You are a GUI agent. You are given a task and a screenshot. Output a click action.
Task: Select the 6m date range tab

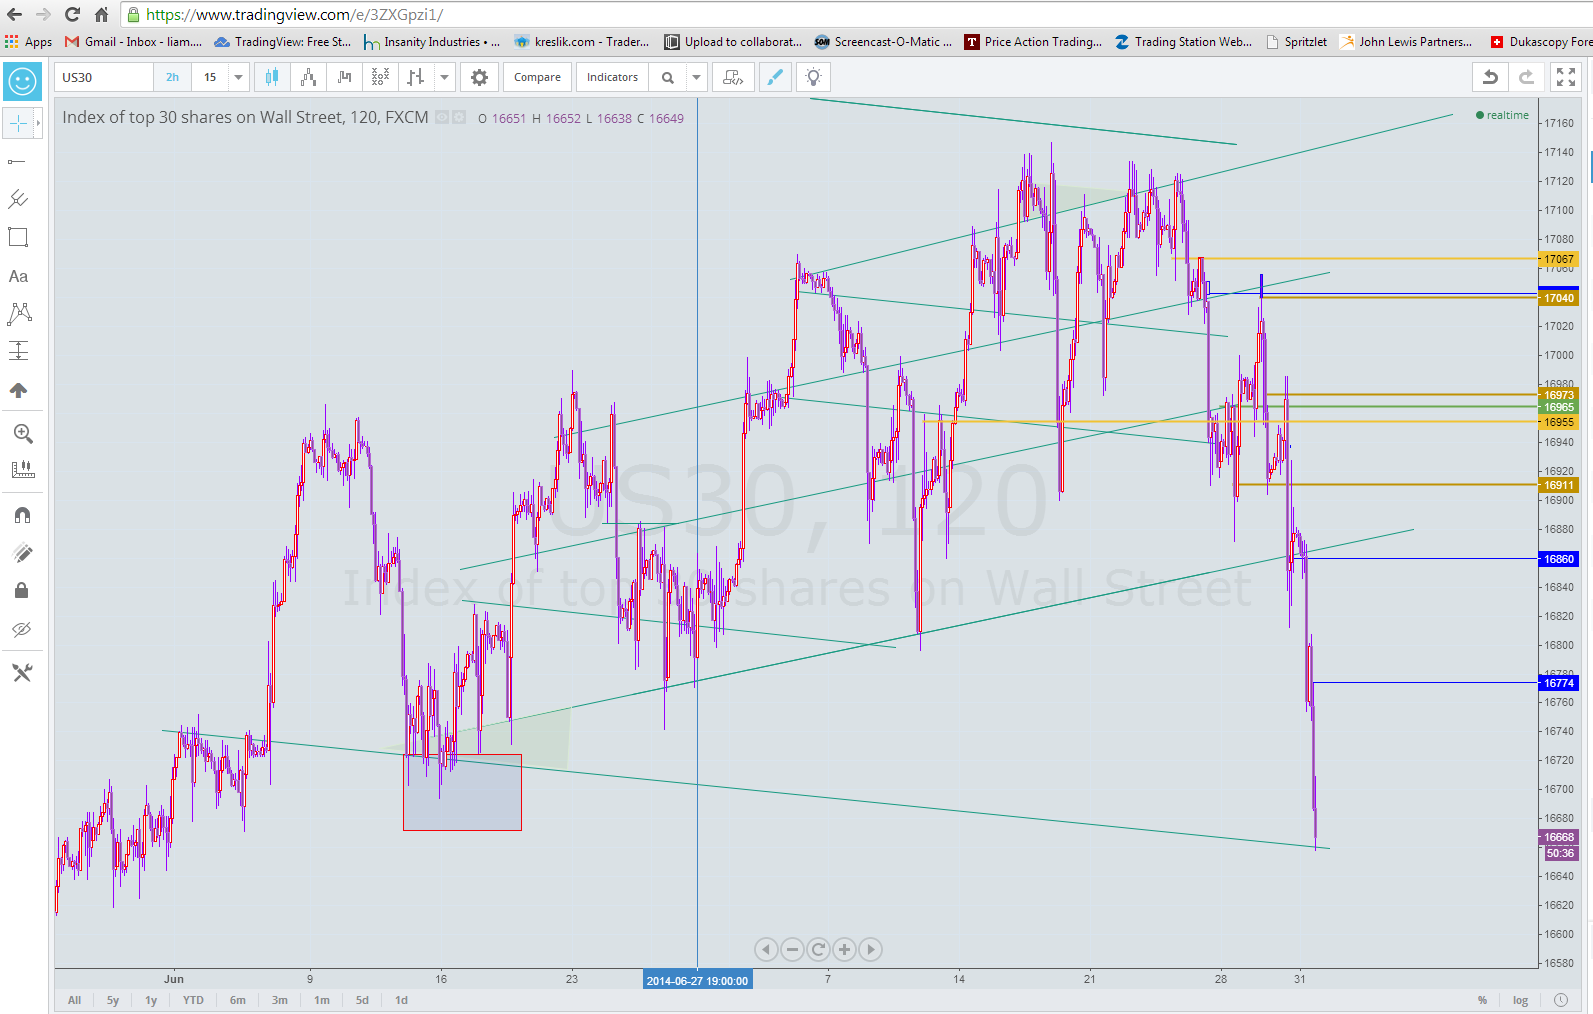[238, 1000]
